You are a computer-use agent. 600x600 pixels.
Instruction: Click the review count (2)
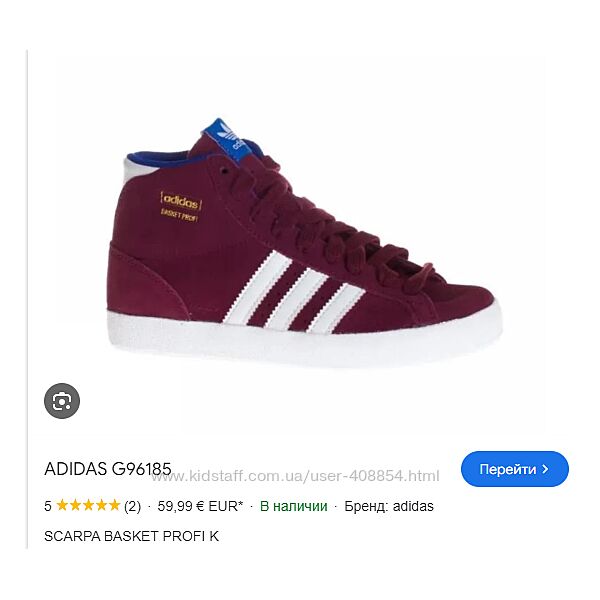pos(132,506)
